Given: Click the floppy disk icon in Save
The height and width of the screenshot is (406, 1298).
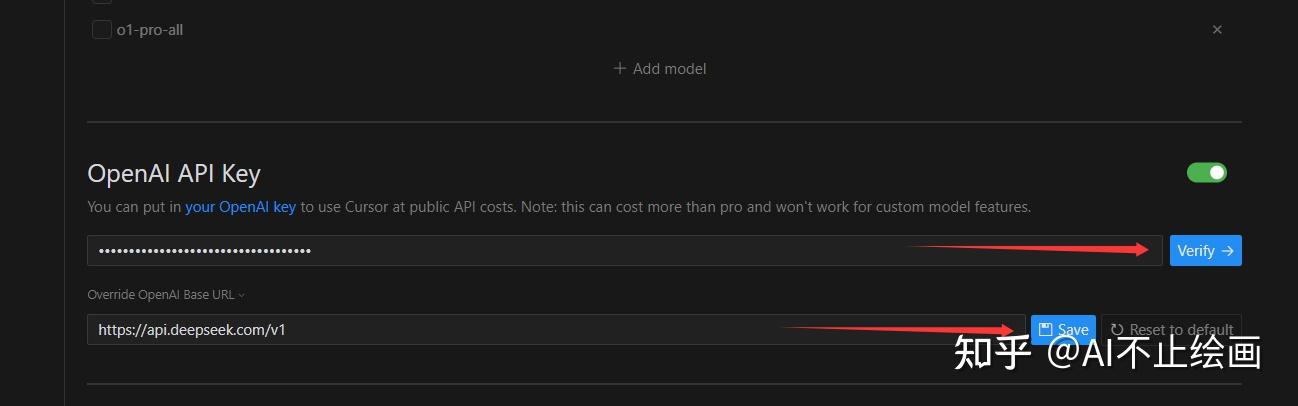Looking at the screenshot, I should 1045,330.
